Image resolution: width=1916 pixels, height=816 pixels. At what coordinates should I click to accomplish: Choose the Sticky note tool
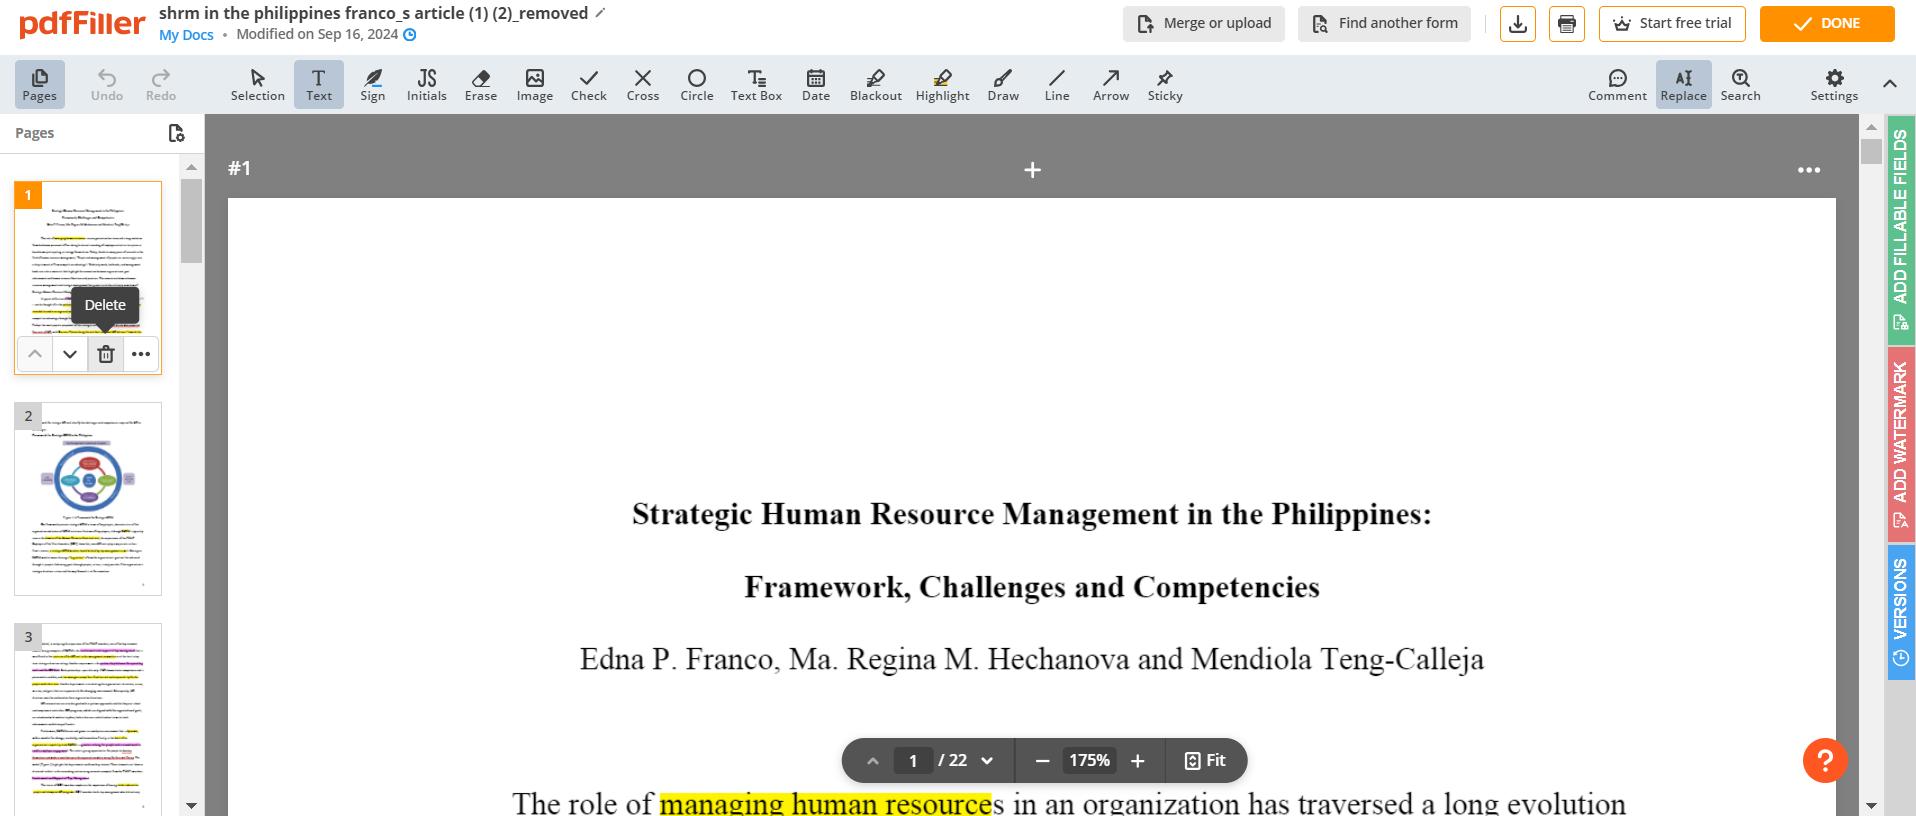click(x=1165, y=84)
